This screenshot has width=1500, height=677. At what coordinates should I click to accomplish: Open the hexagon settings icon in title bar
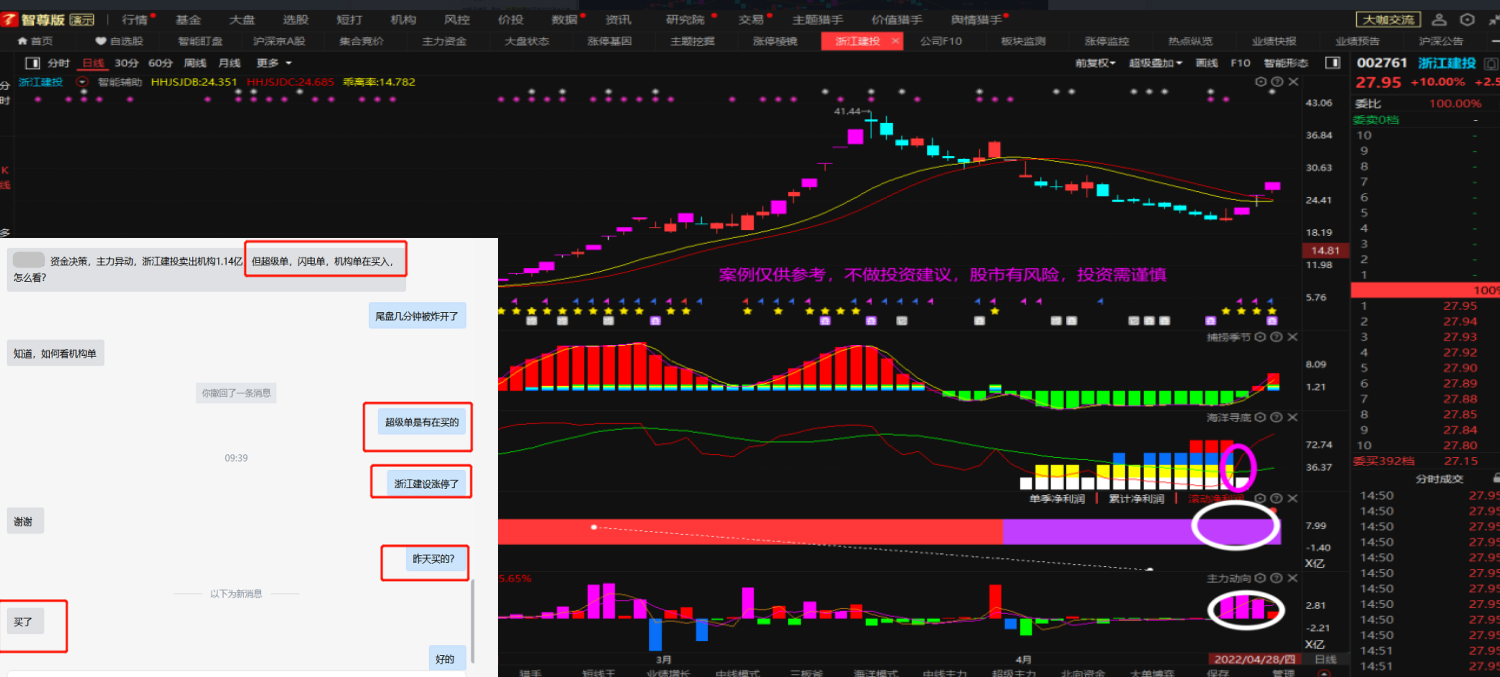click(1466, 19)
